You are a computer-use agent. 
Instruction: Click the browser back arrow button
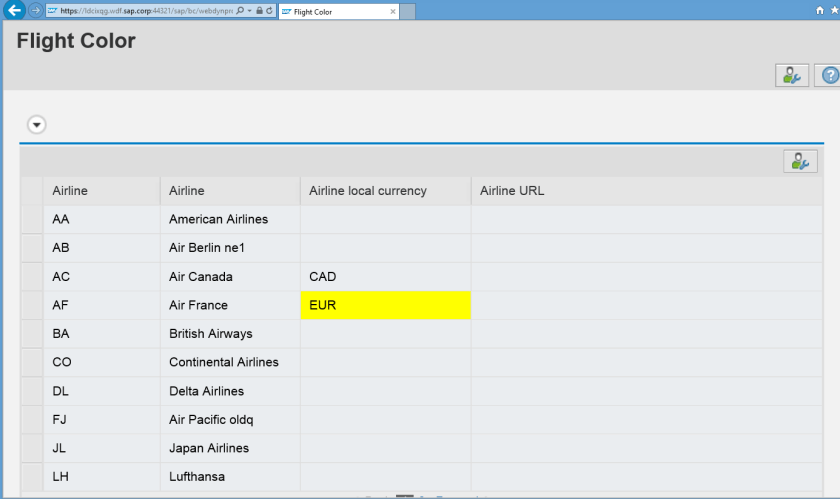(14, 10)
